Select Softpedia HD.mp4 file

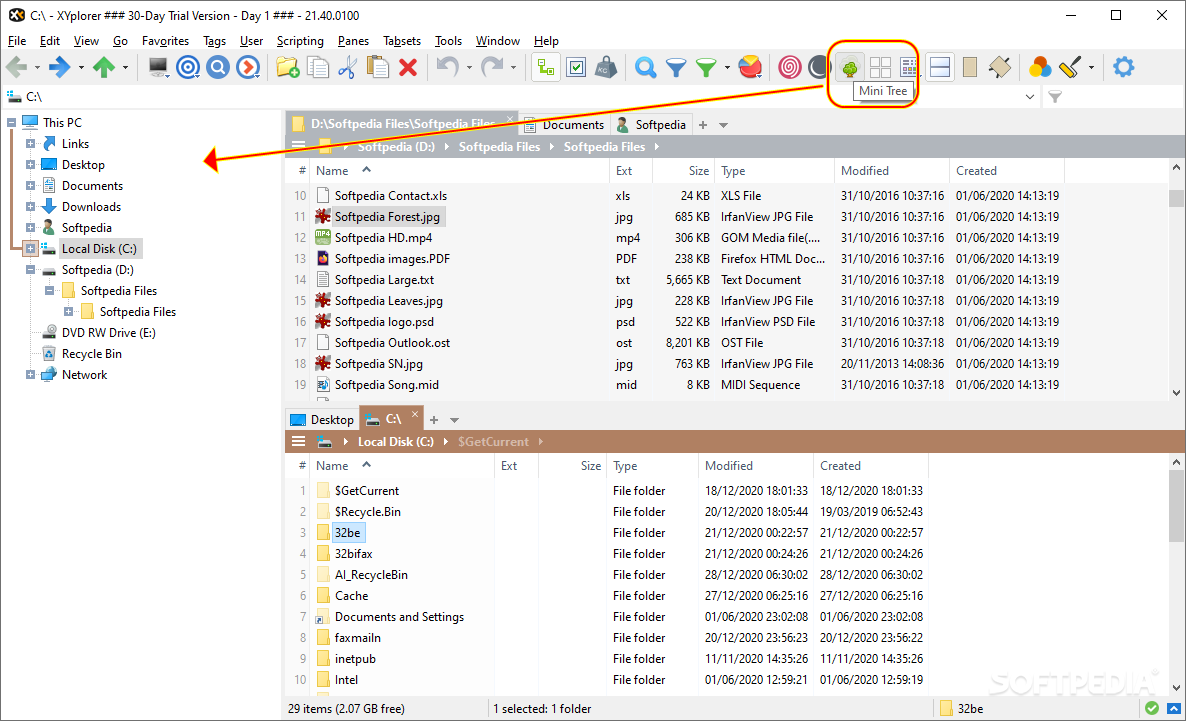[x=383, y=238]
